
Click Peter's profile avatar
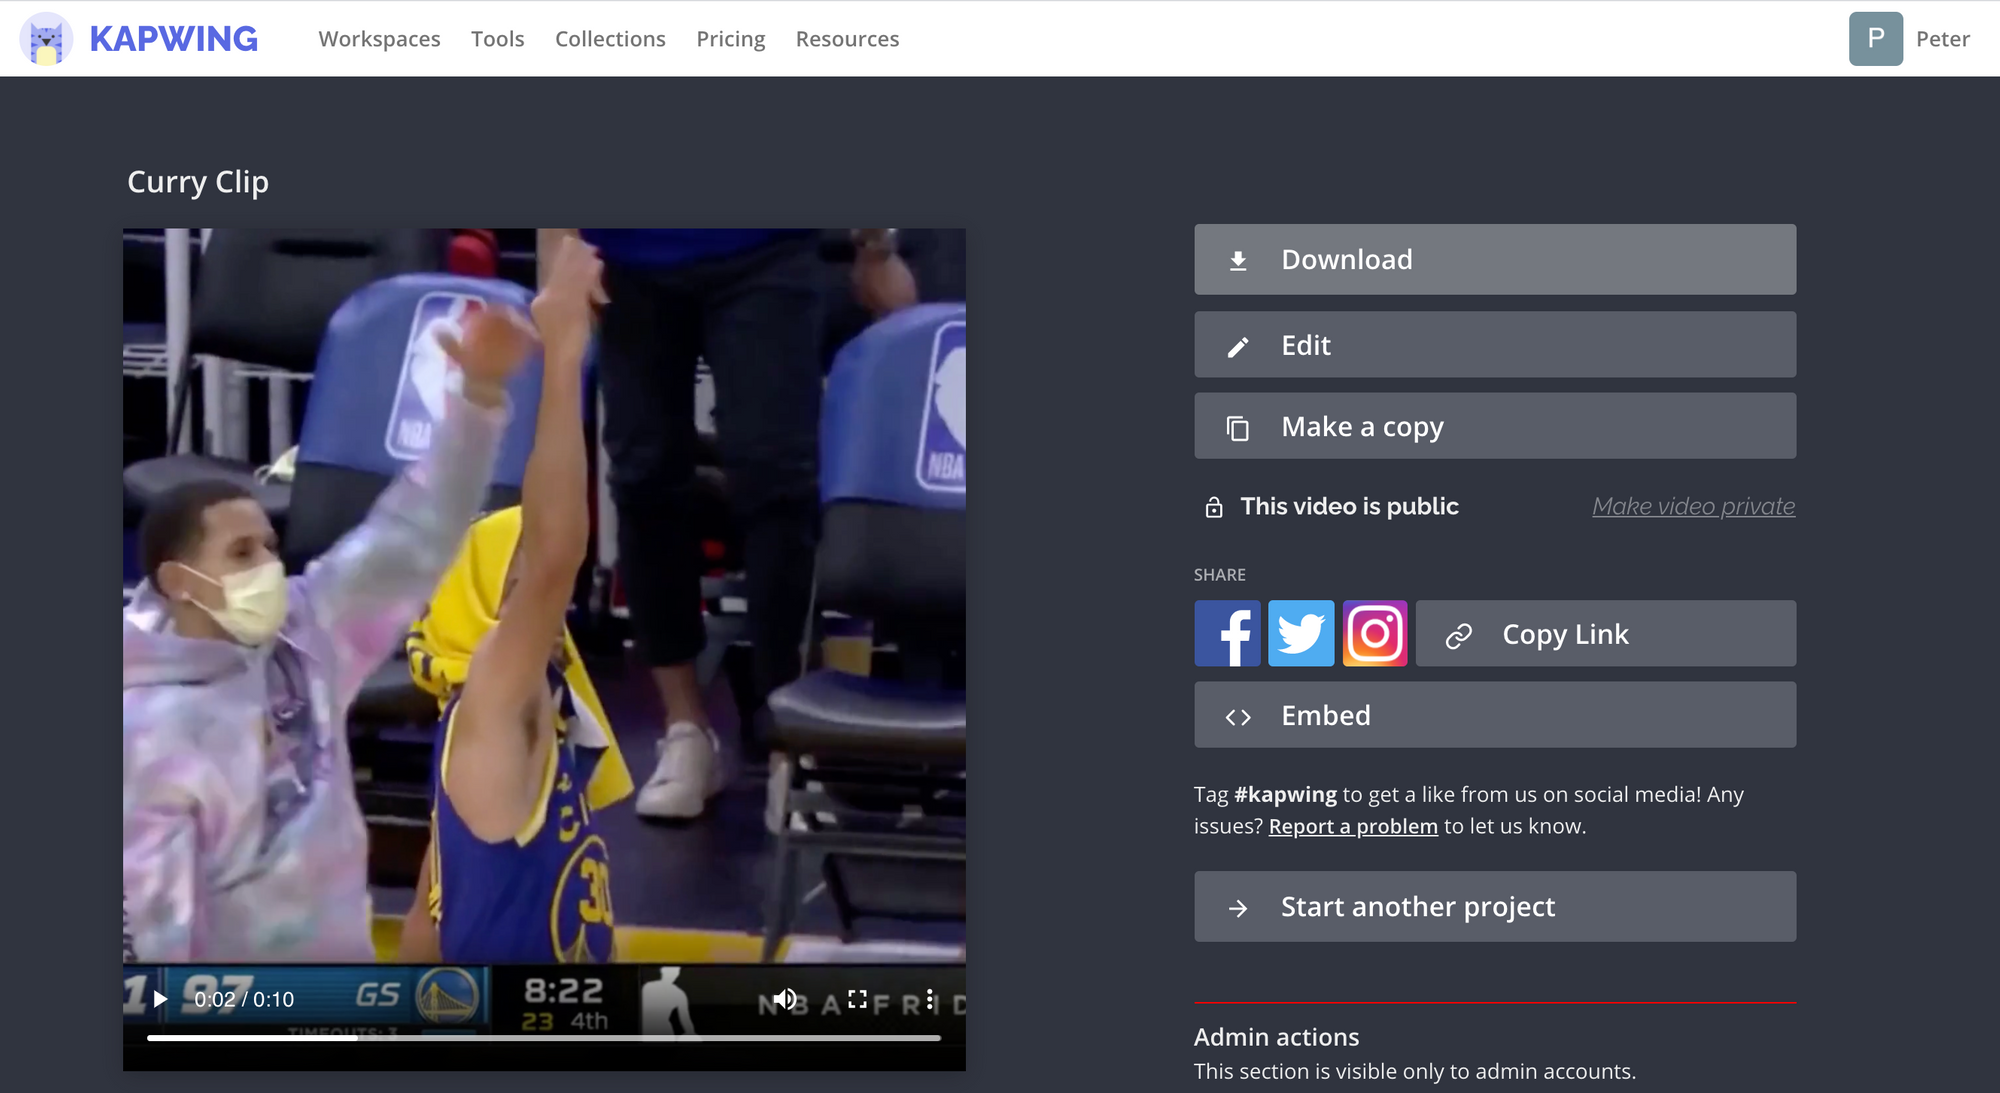click(1875, 39)
